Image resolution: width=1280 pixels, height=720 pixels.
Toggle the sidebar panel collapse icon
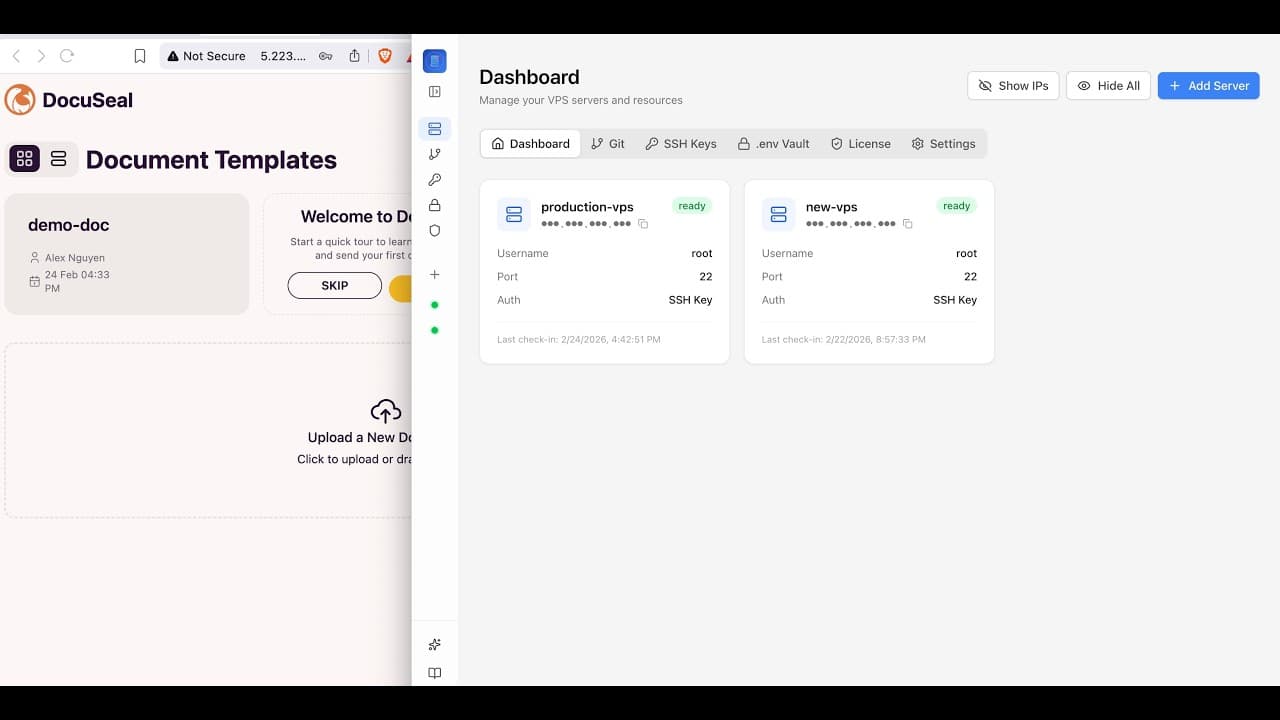coord(434,91)
